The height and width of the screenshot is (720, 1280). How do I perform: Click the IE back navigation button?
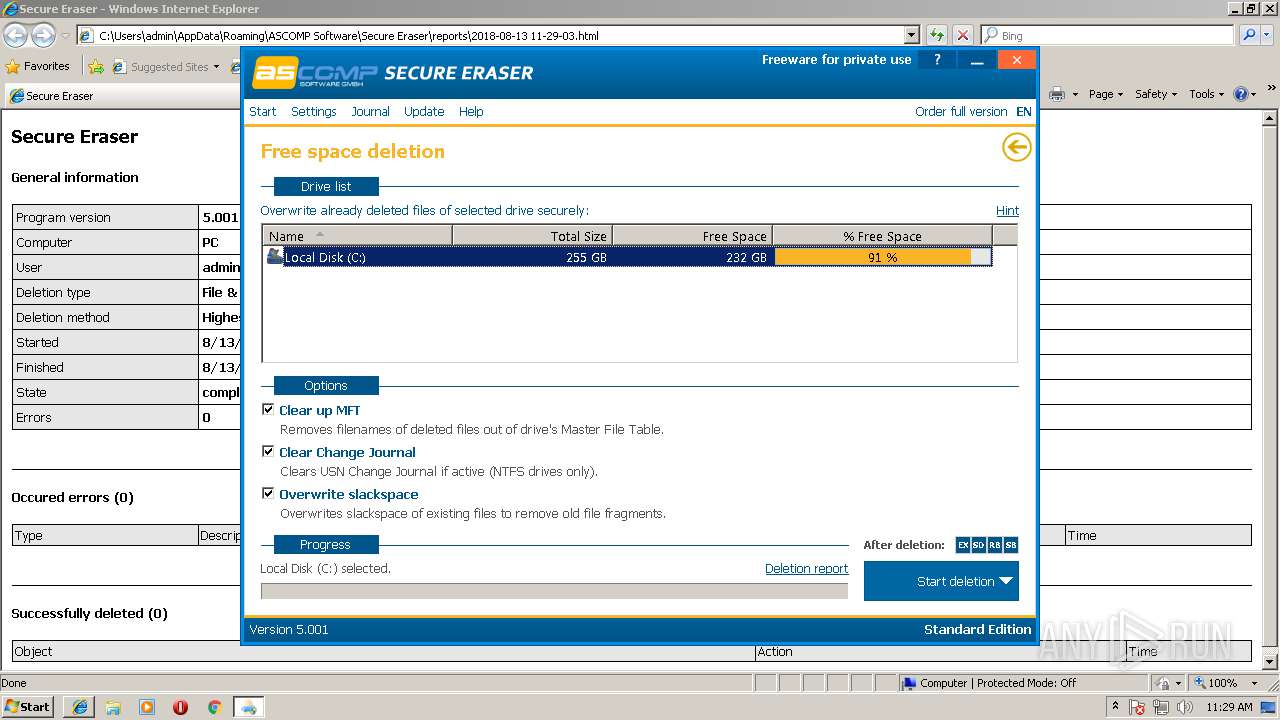[x=15, y=35]
